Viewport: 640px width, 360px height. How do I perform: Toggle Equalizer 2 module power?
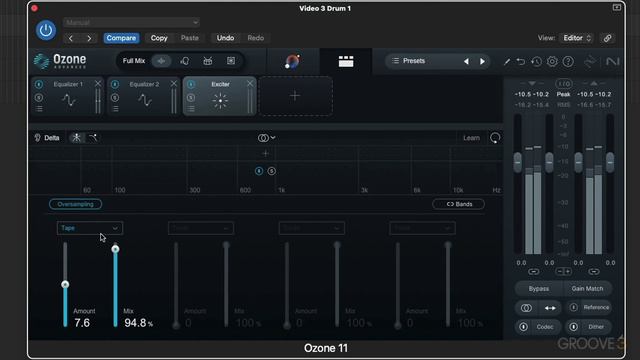115,84
